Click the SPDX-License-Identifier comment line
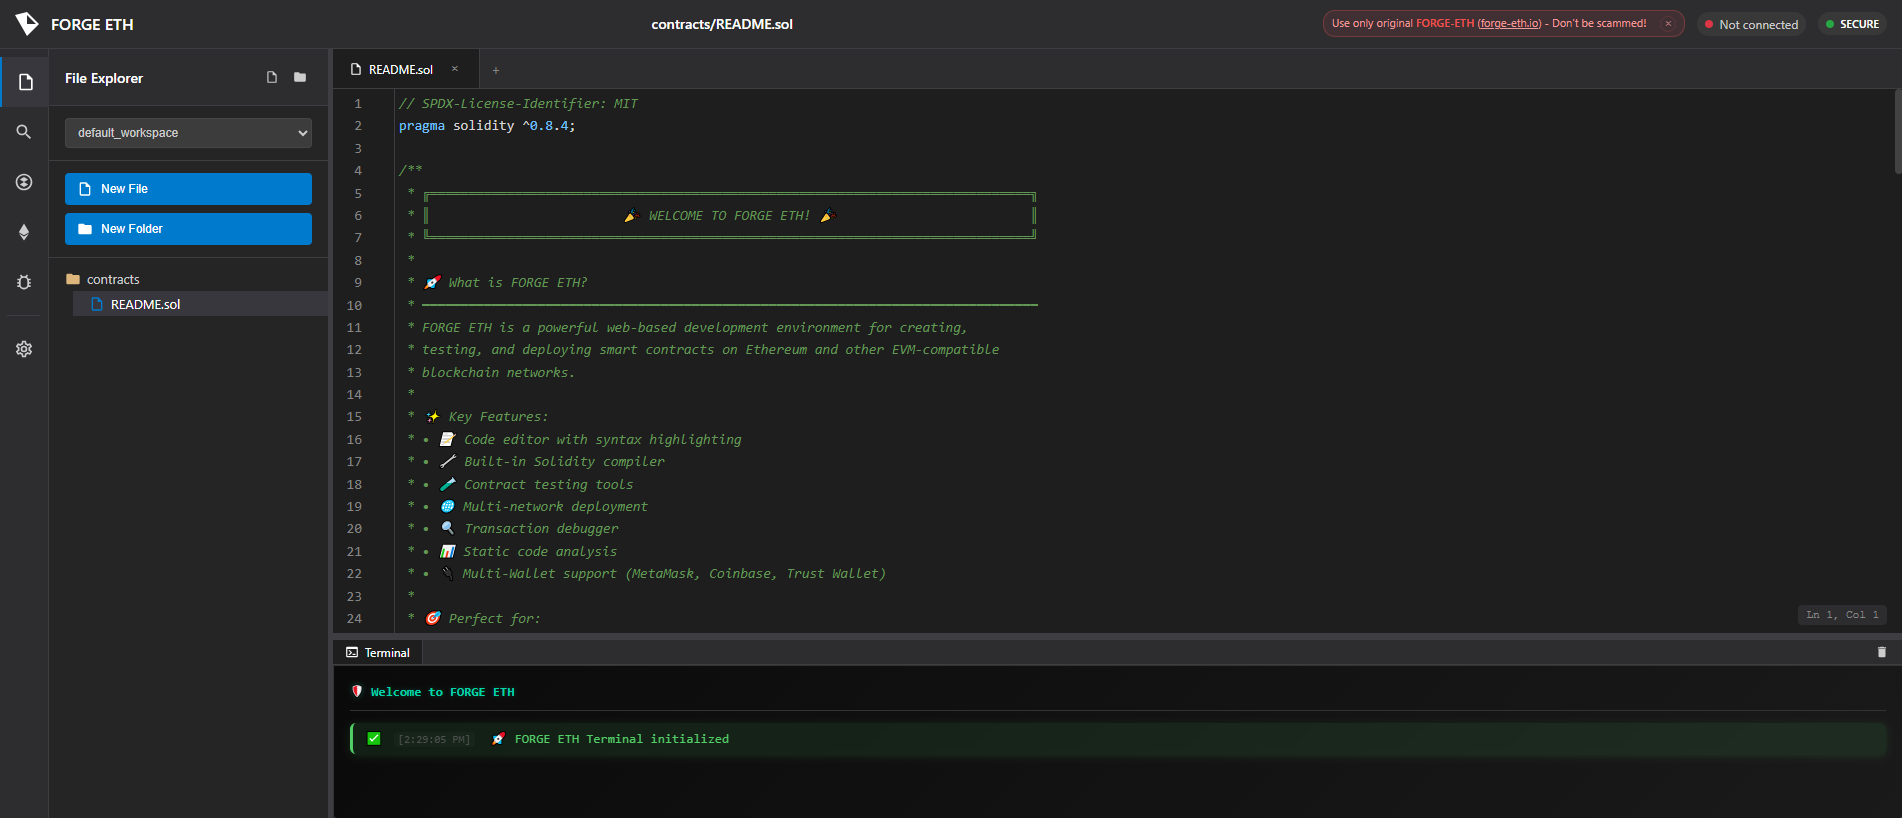Image resolution: width=1902 pixels, height=818 pixels. pyautogui.click(x=518, y=104)
